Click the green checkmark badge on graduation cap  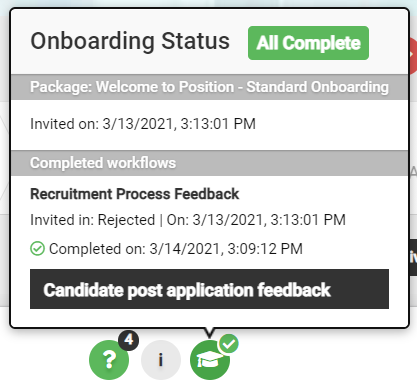pyautogui.click(x=229, y=343)
